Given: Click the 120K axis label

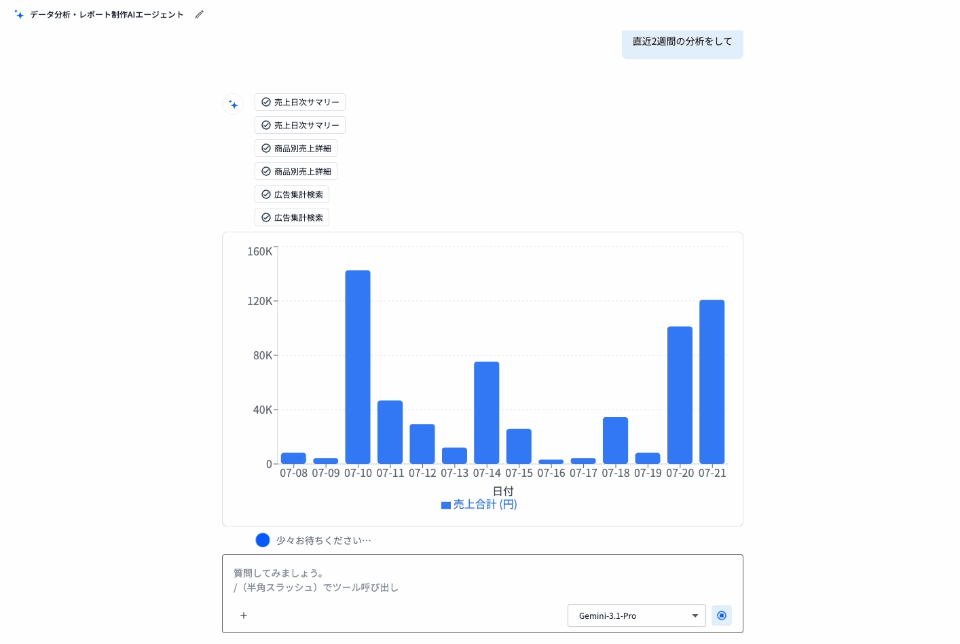Looking at the screenshot, I should pos(260,301).
